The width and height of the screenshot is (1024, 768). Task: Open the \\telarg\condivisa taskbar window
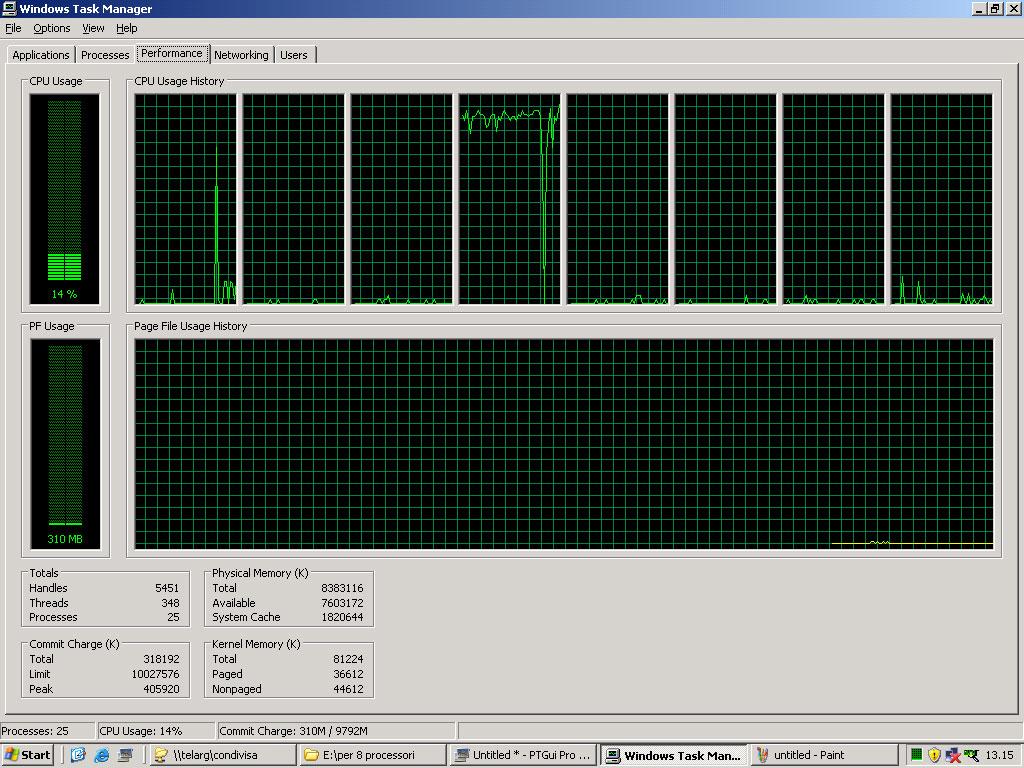point(223,755)
